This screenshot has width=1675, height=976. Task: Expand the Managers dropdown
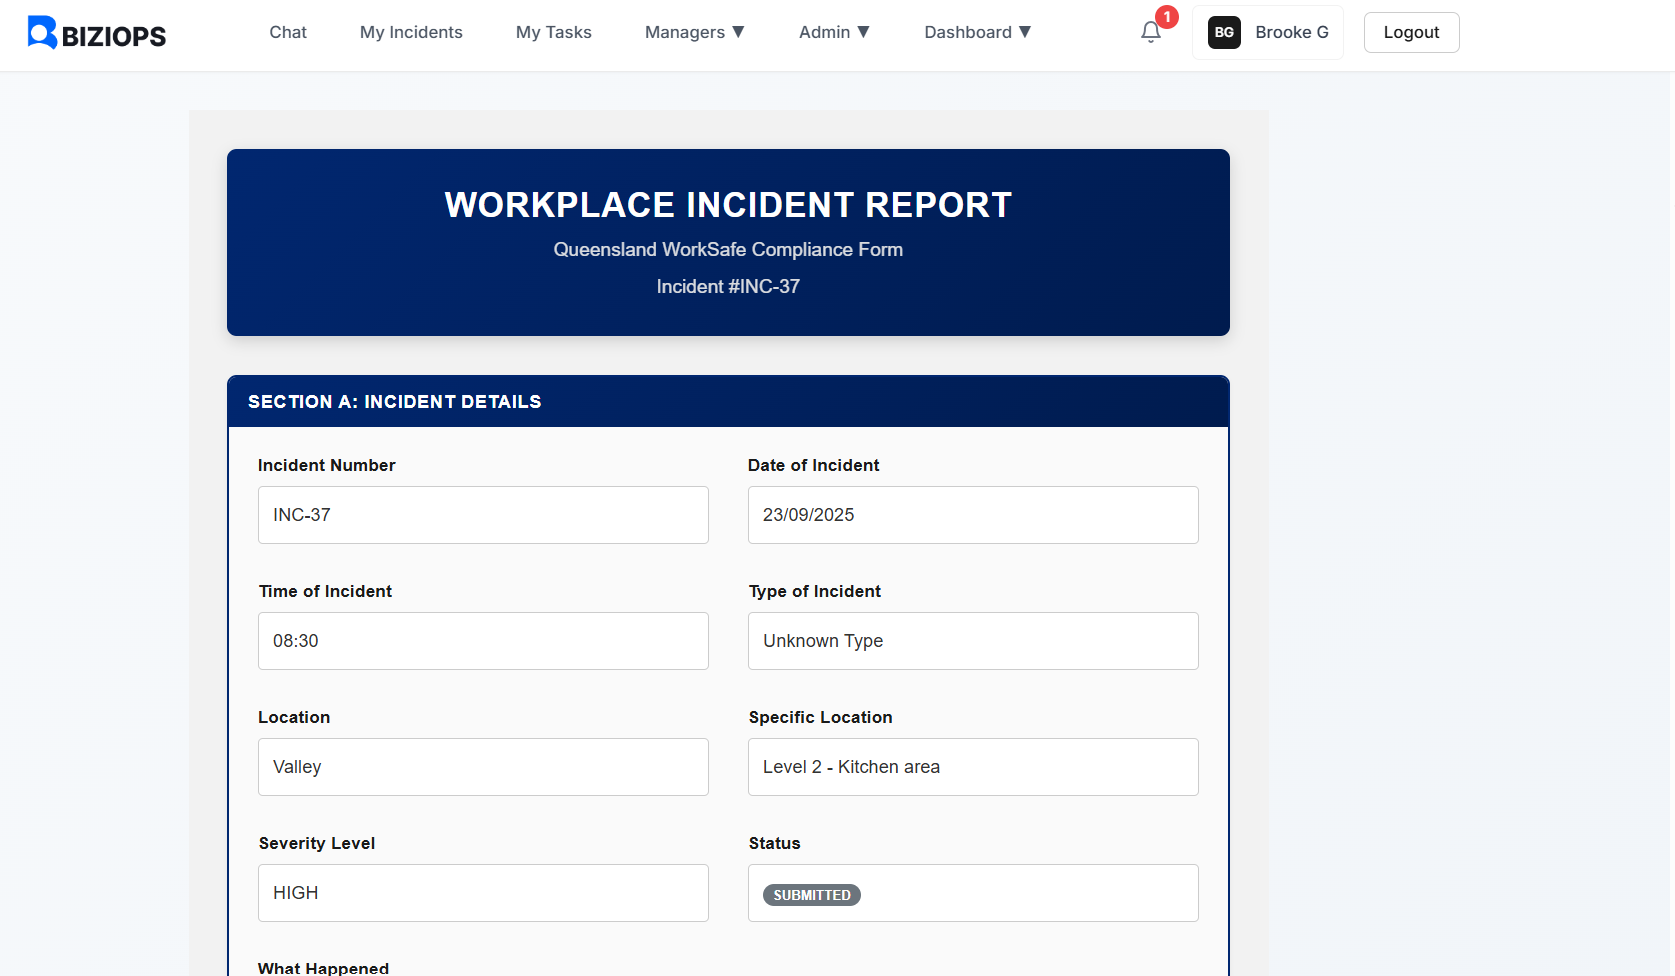(694, 32)
